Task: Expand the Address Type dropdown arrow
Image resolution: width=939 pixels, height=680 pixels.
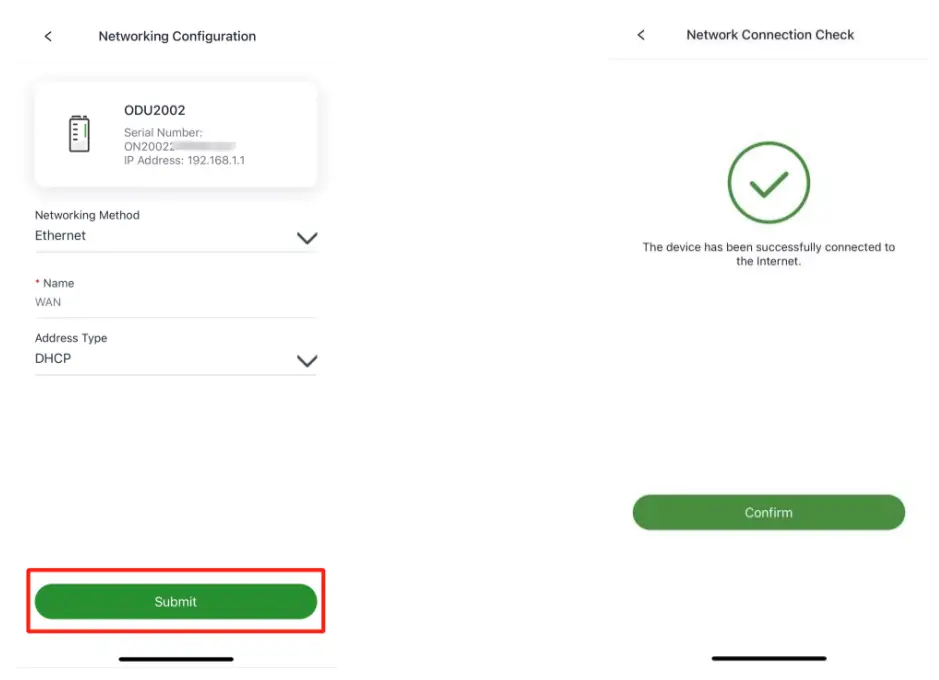Action: (x=307, y=361)
